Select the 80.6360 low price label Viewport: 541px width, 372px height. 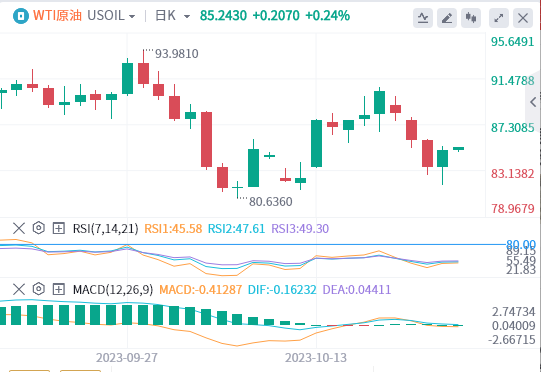(x=270, y=202)
